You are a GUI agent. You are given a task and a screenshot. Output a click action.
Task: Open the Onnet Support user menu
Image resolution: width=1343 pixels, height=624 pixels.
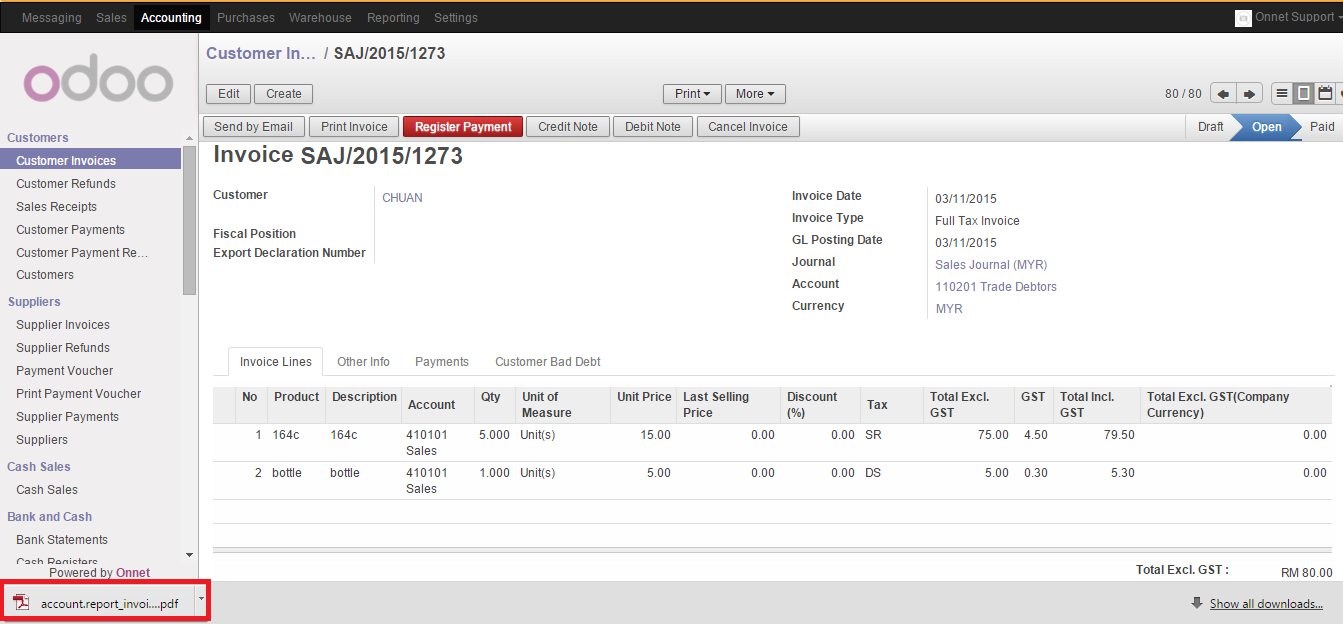1293,17
